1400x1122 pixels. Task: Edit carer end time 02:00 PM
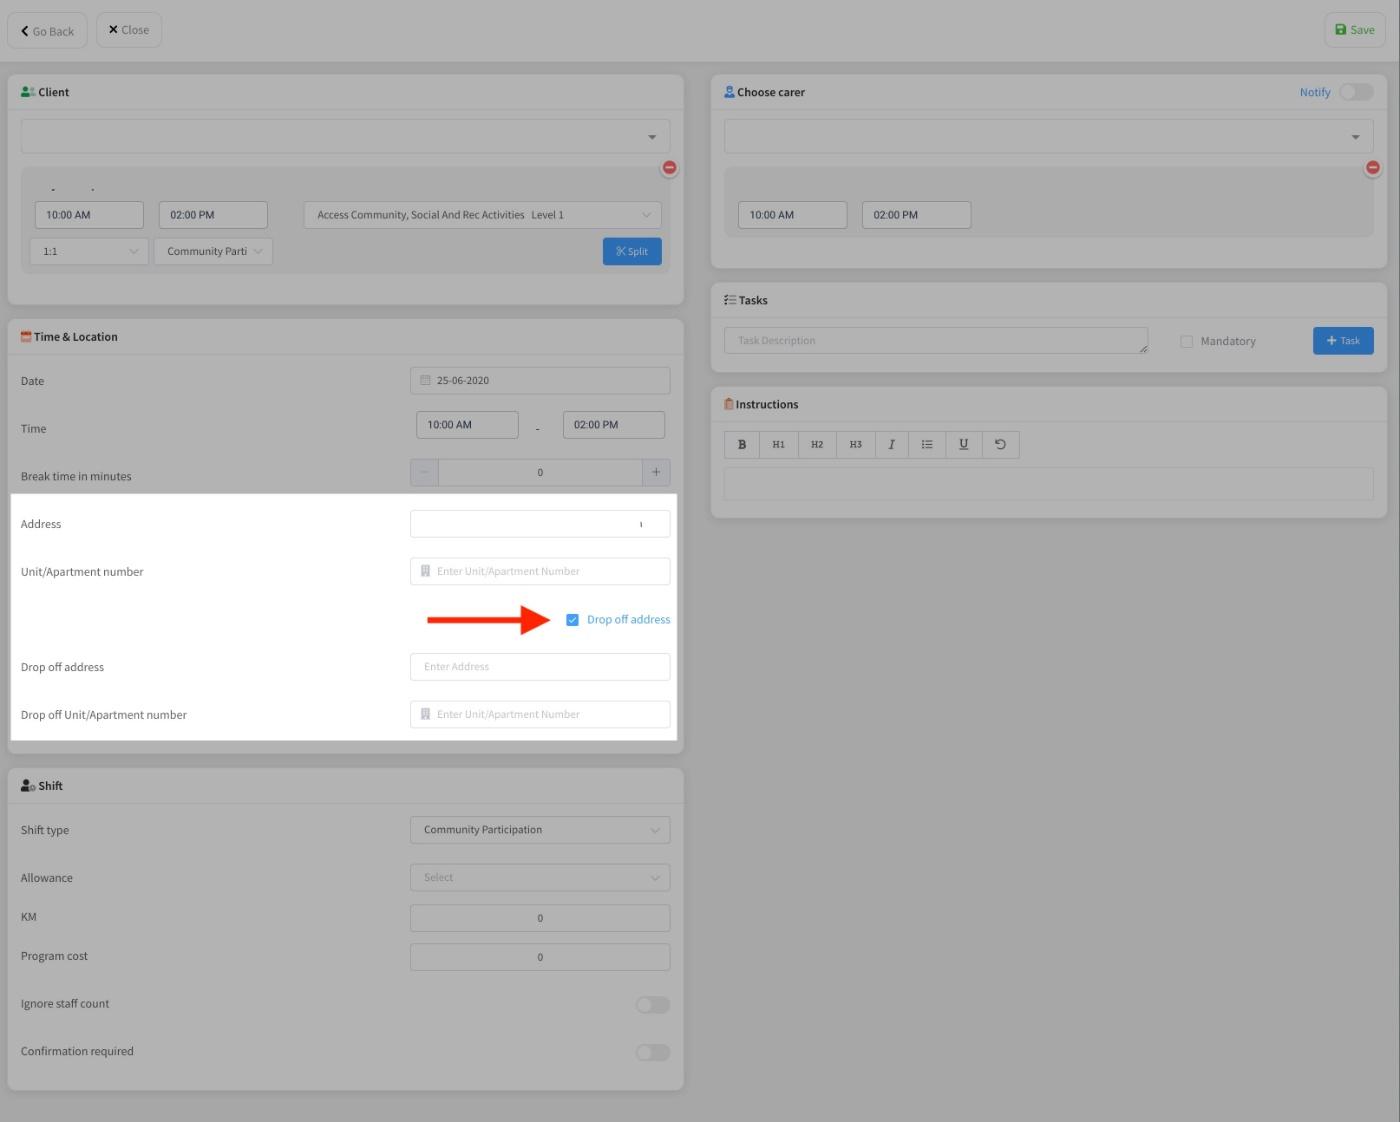point(917,215)
